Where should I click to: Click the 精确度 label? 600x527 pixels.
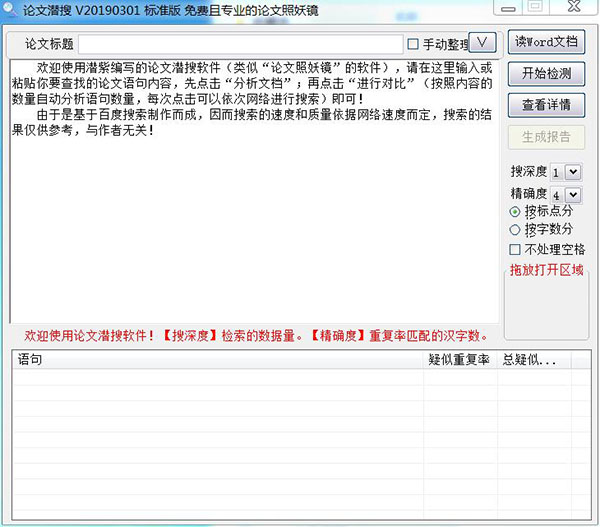click(x=529, y=194)
